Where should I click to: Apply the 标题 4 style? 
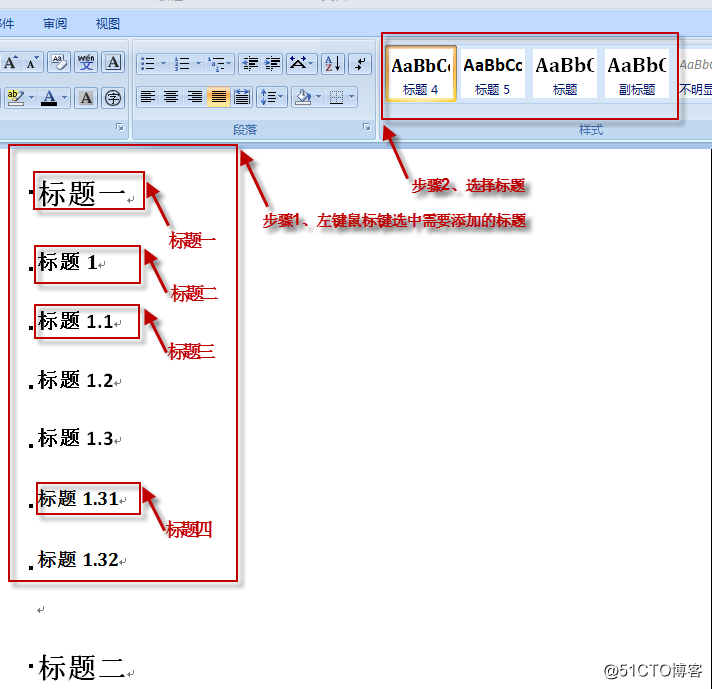pos(420,74)
